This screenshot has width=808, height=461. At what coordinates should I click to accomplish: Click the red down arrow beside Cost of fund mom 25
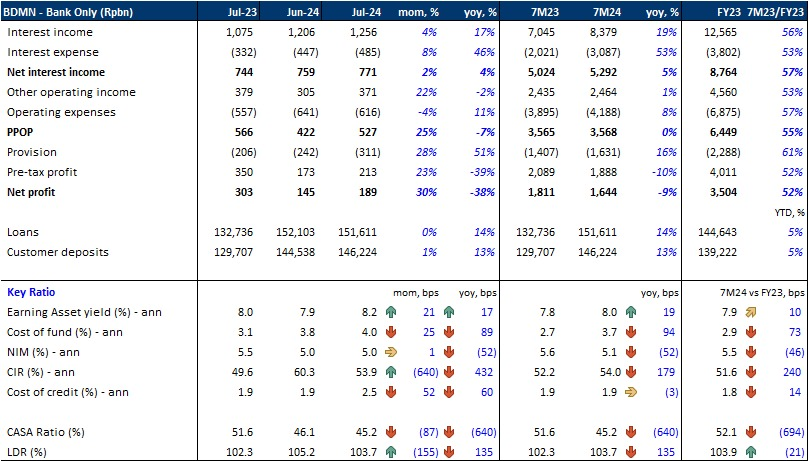pyautogui.click(x=391, y=332)
